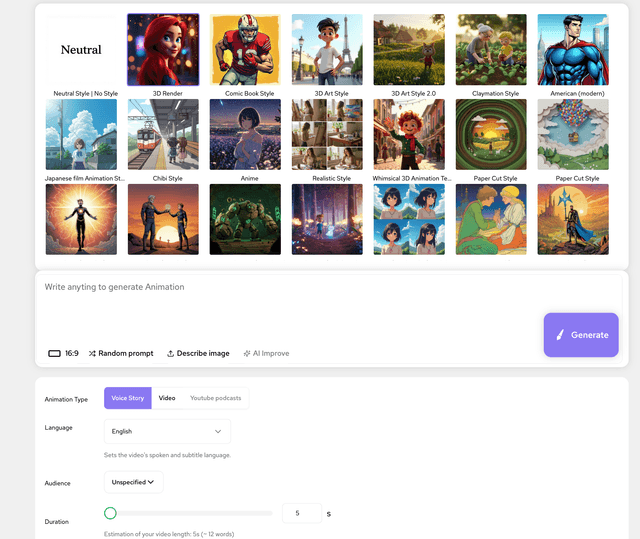This screenshot has height=539, width=640.
Task: Adjust the Duration slider handle
Action: tap(110, 513)
